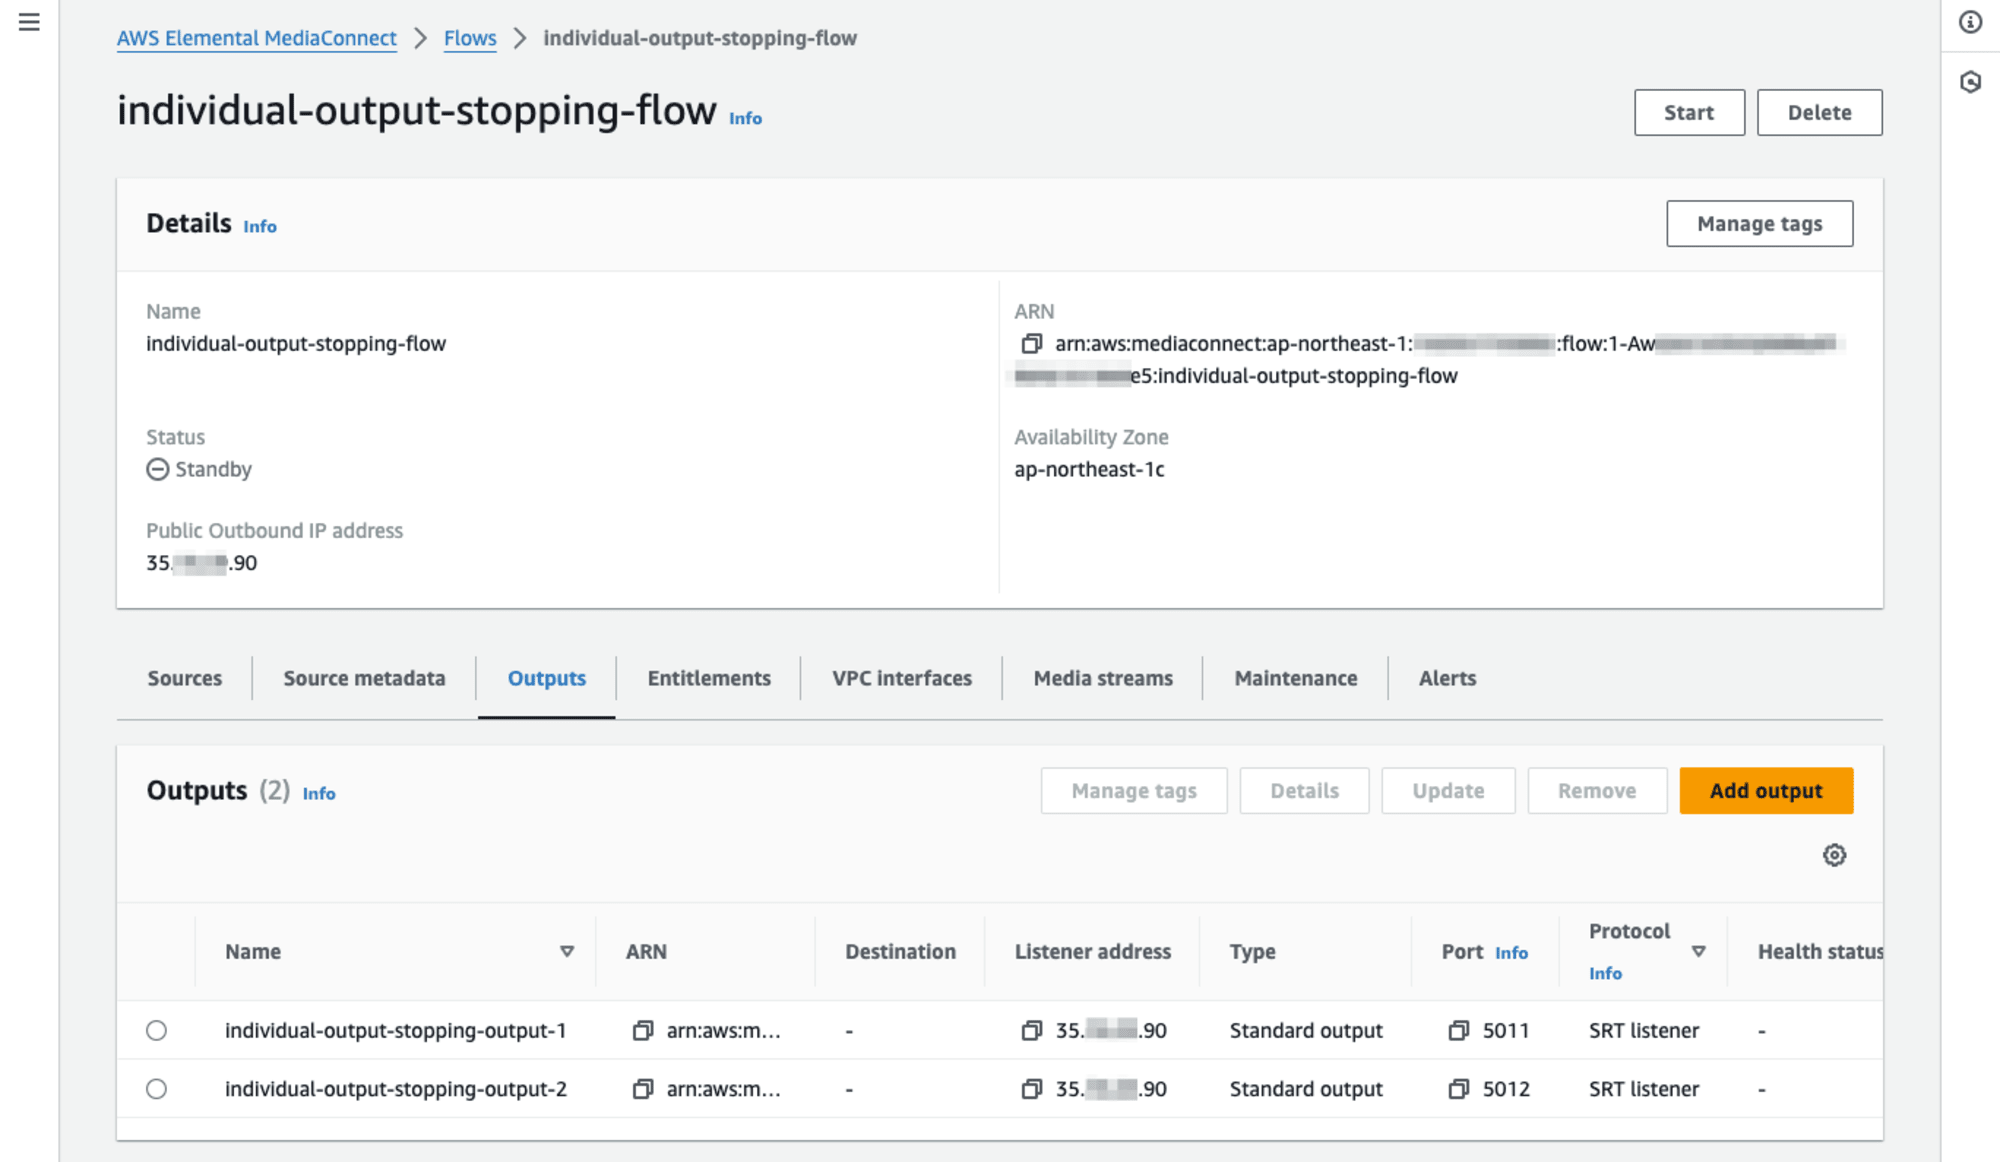Open the Maintenance tab
The height and width of the screenshot is (1162, 2000).
(1296, 678)
